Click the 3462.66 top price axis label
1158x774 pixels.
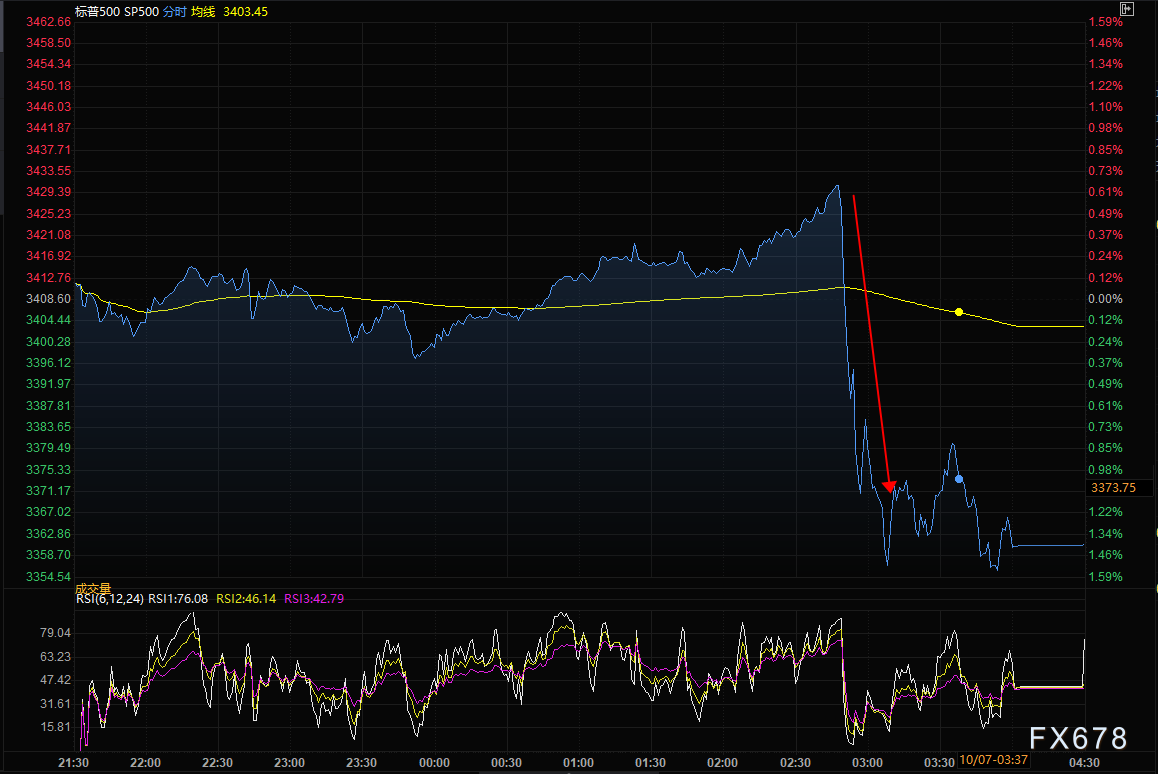point(48,22)
